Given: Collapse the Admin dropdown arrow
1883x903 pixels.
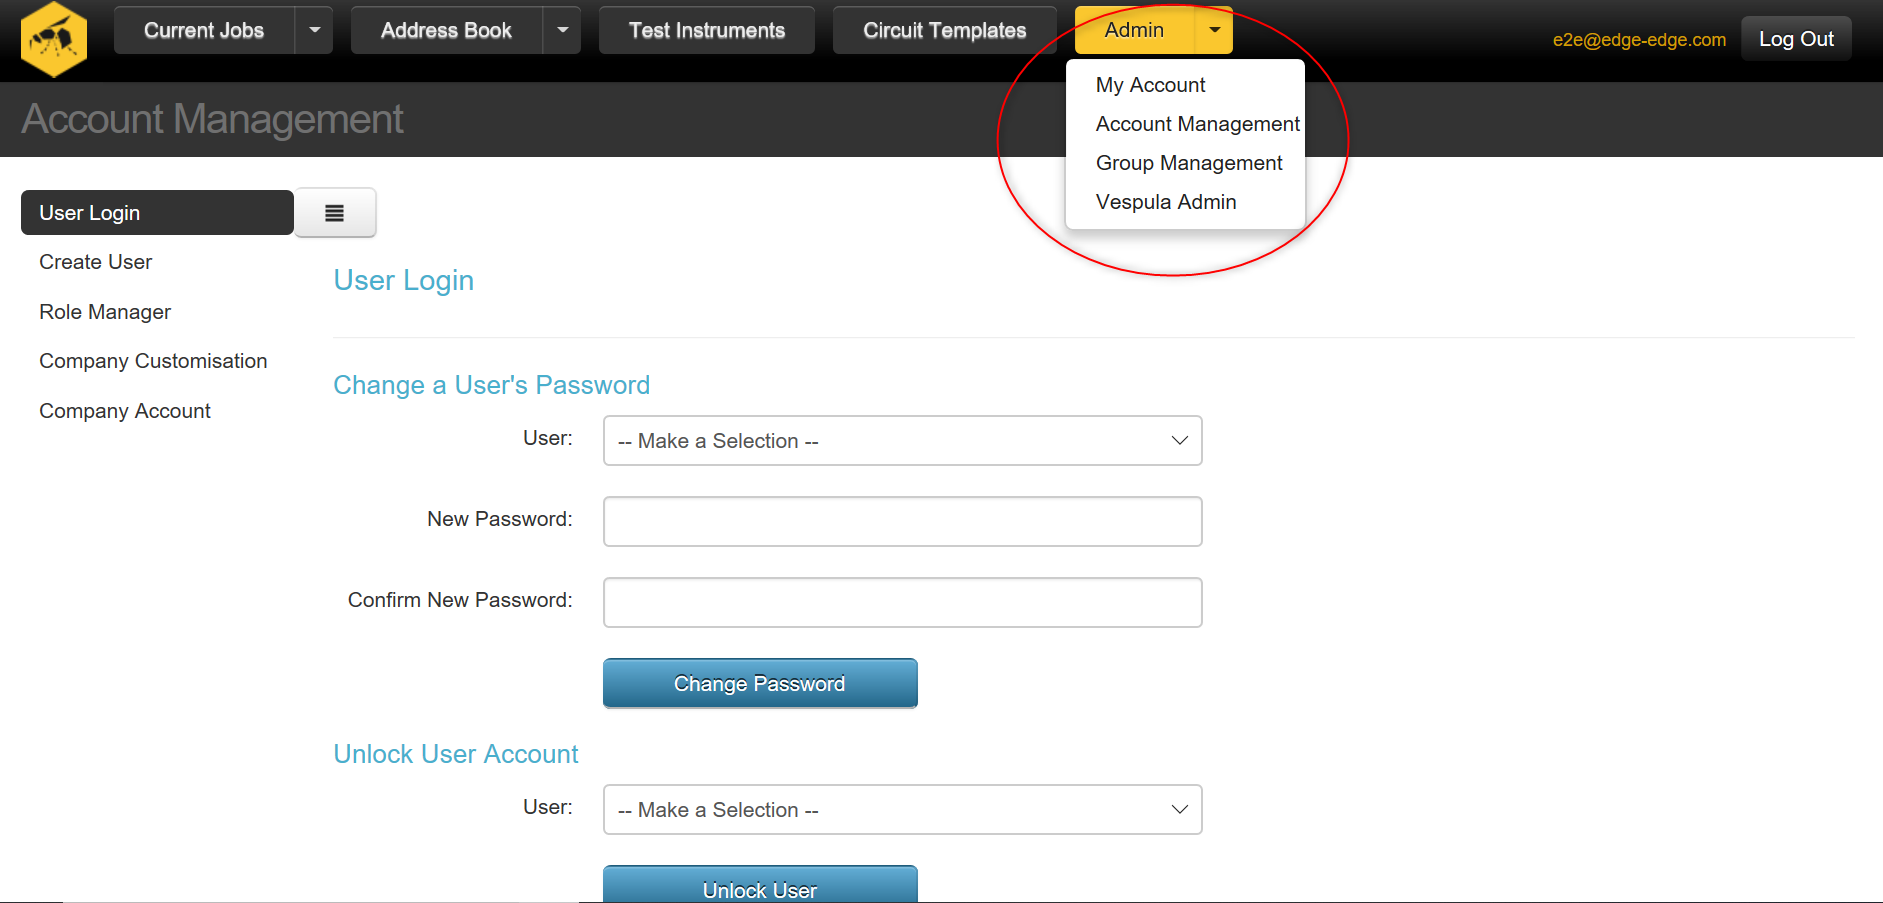Looking at the screenshot, I should click(x=1214, y=30).
